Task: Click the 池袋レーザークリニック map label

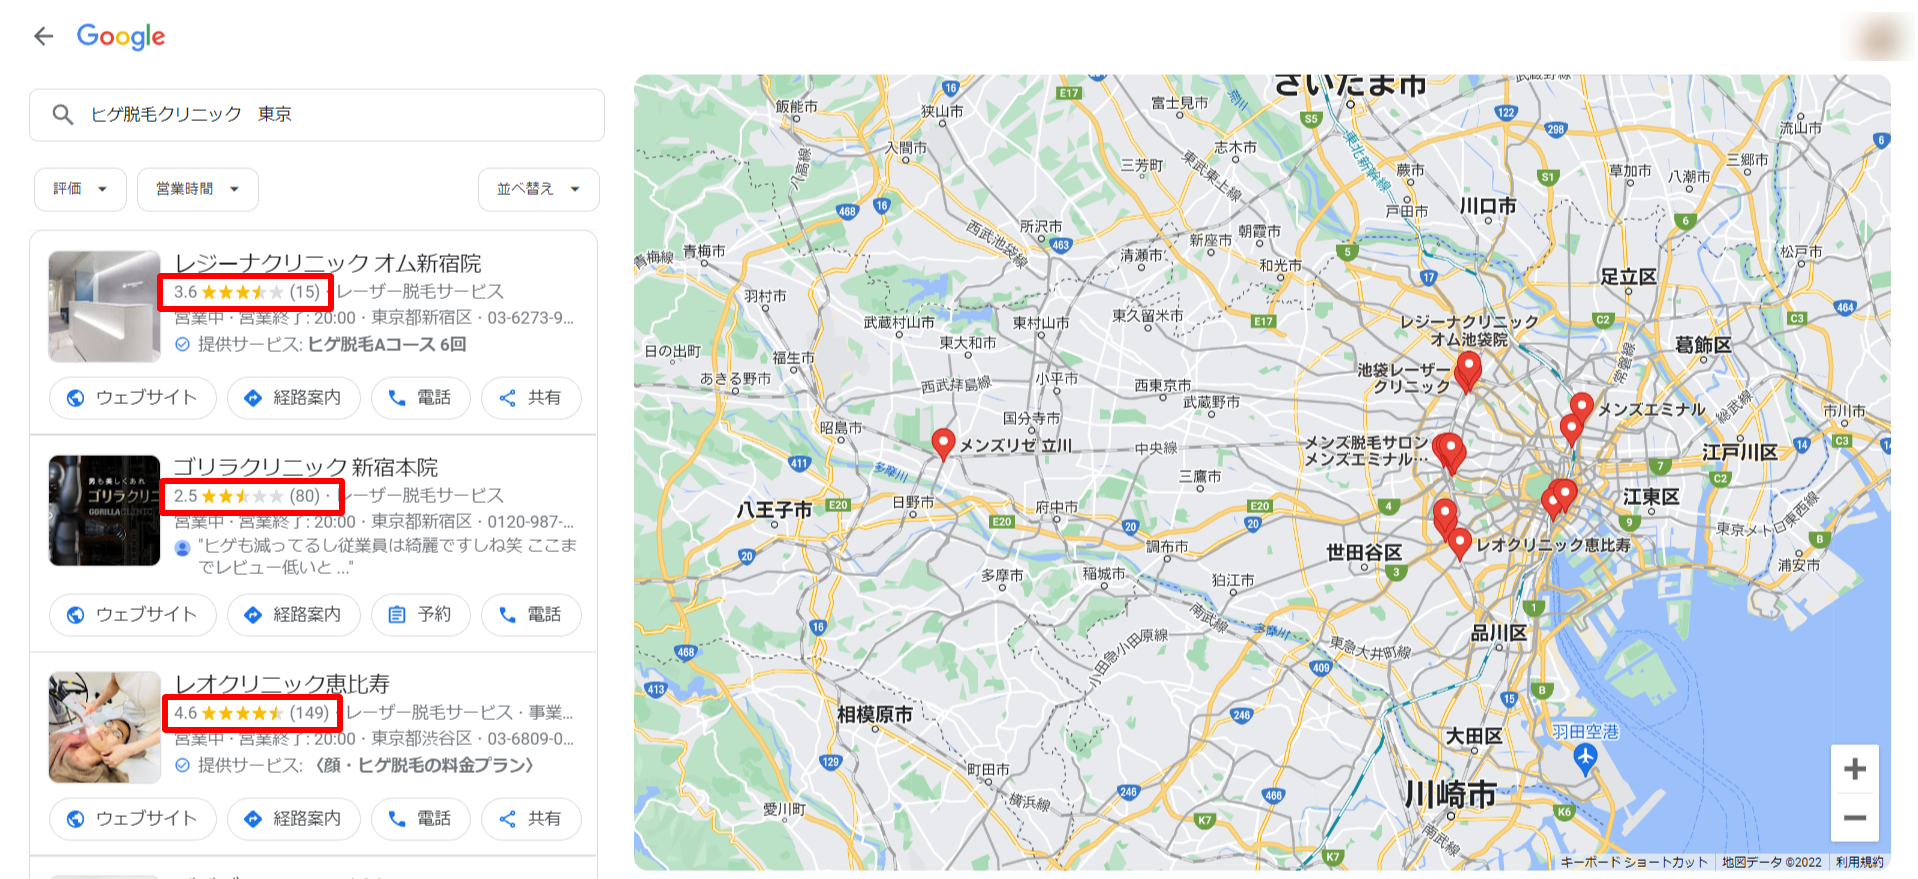Action: tap(1404, 378)
